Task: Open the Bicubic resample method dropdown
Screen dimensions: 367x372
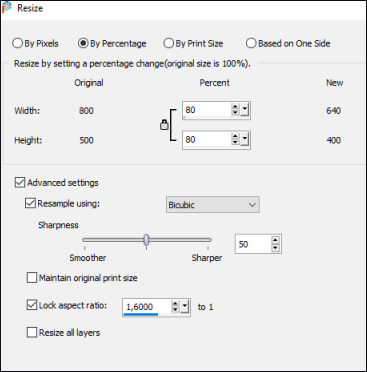Action: [x=213, y=205]
